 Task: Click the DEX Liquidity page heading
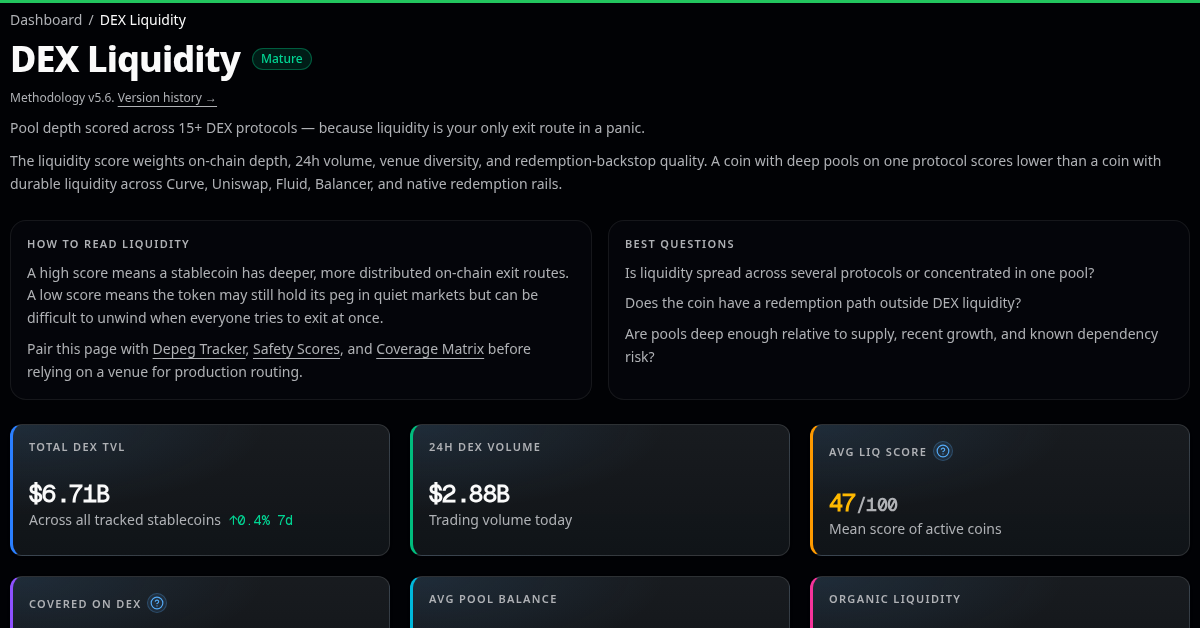[x=125, y=60]
